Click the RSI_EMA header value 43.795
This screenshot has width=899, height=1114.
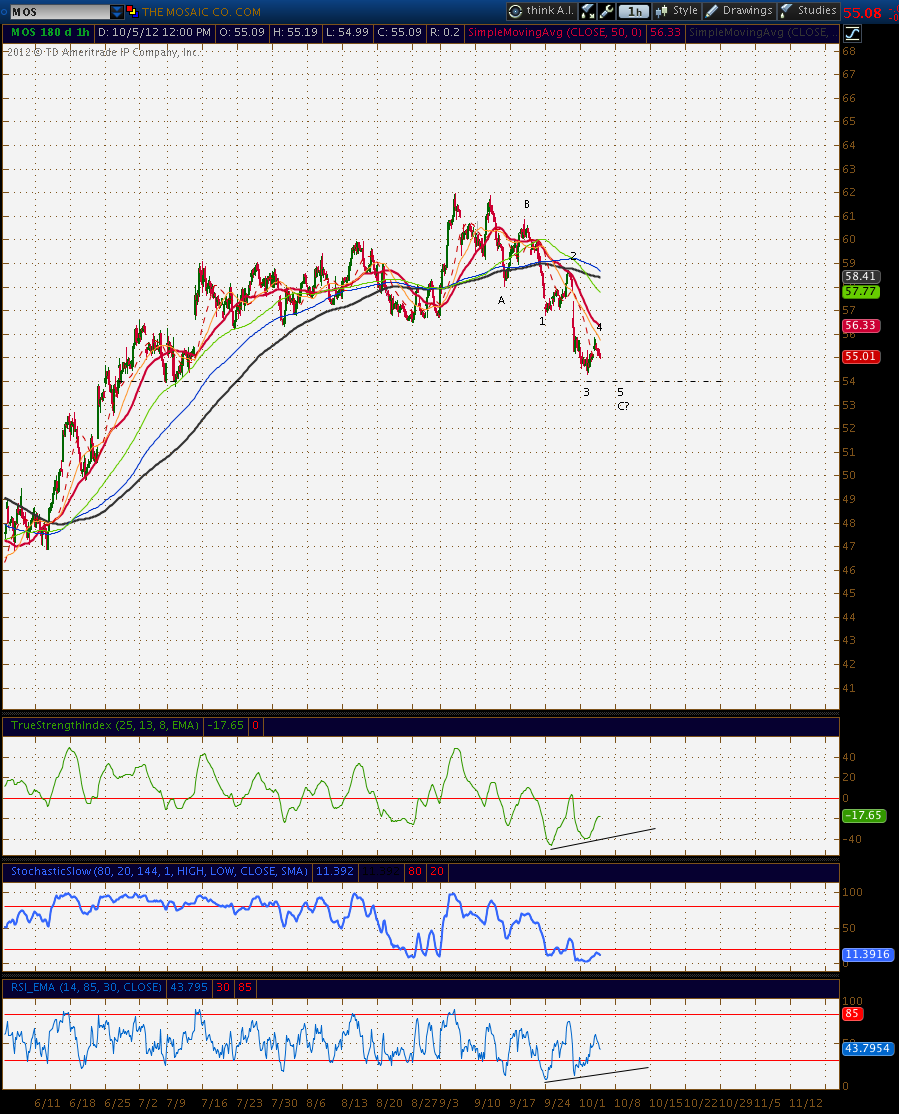[189, 988]
